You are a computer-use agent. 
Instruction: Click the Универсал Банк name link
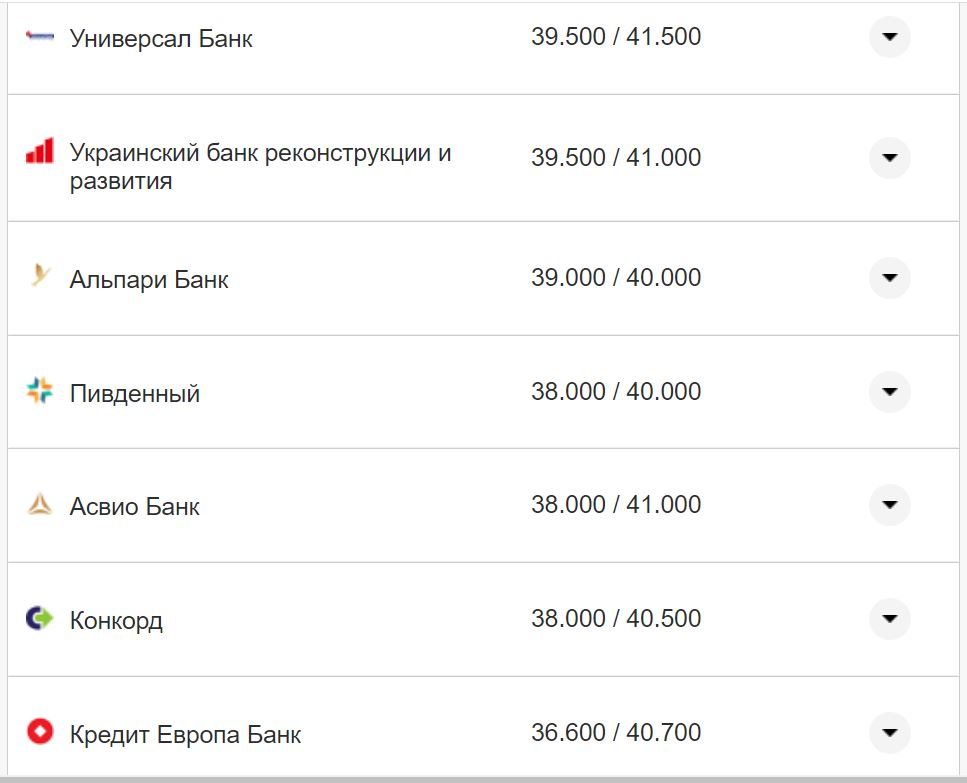point(160,37)
